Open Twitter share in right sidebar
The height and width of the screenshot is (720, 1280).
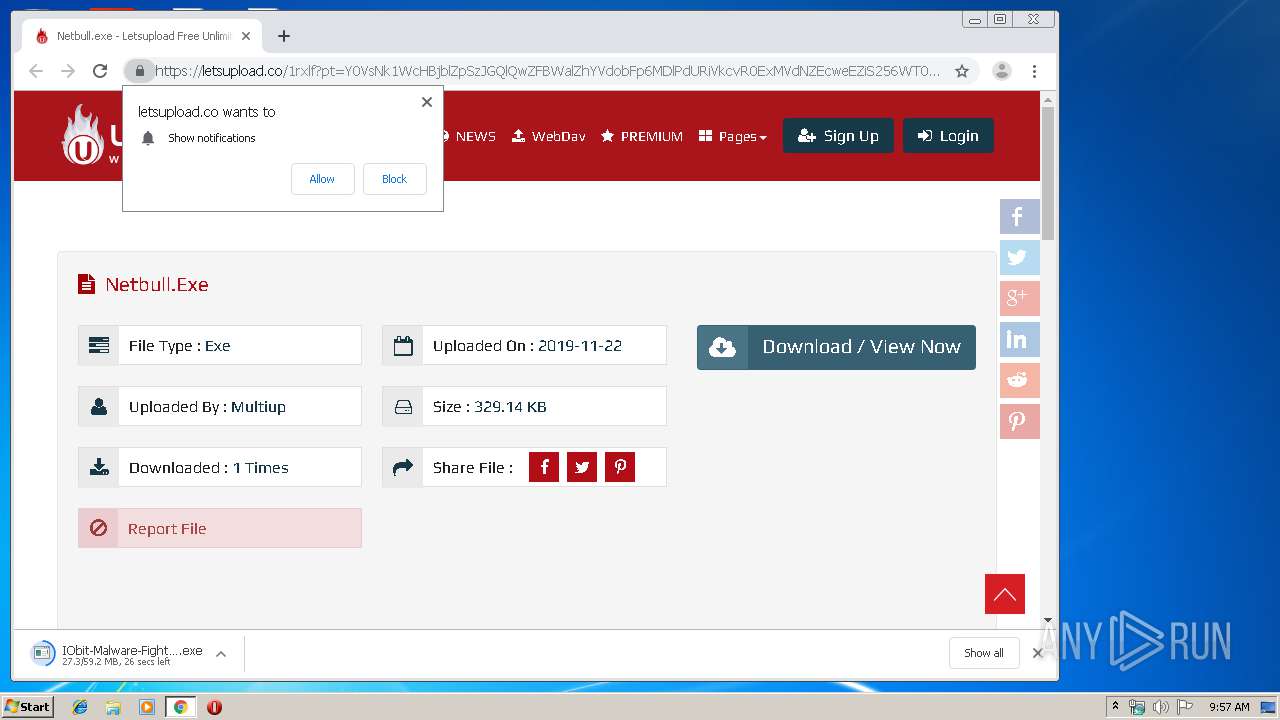[1019, 257]
